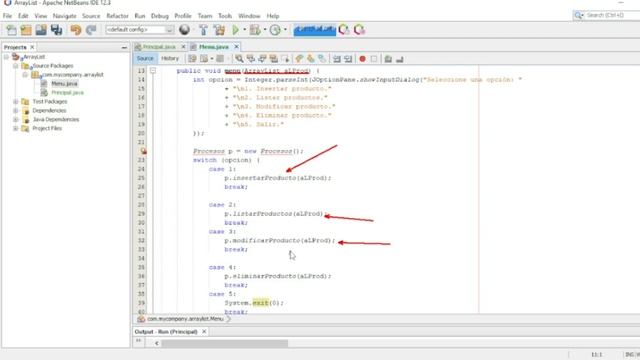Click Find Previous Occurrence editor icon
Image resolution: width=640 pixels, height=360 pixels.
tap(251, 59)
